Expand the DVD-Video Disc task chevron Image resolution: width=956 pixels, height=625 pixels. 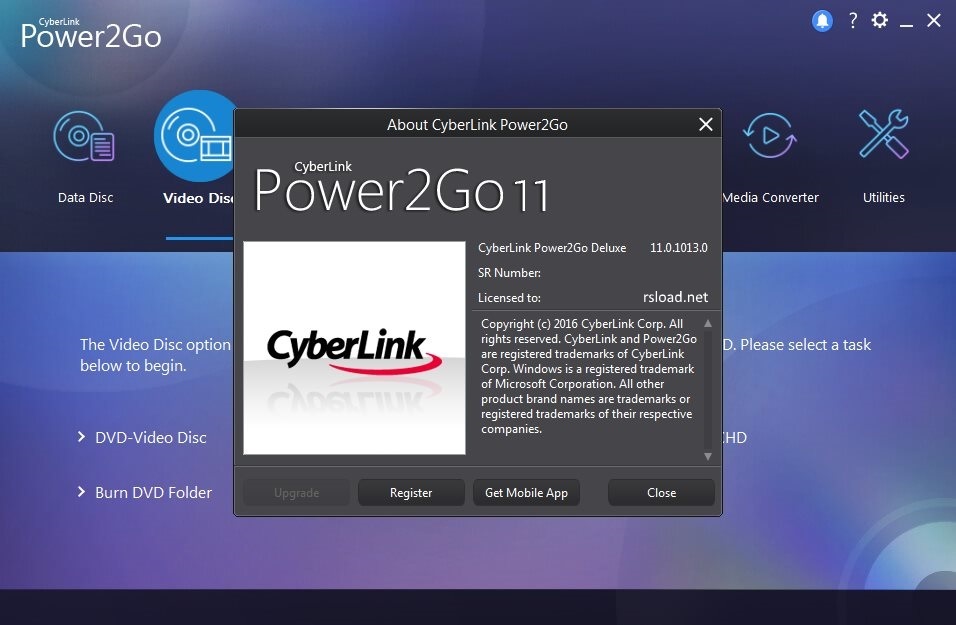(x=82, y=437)
